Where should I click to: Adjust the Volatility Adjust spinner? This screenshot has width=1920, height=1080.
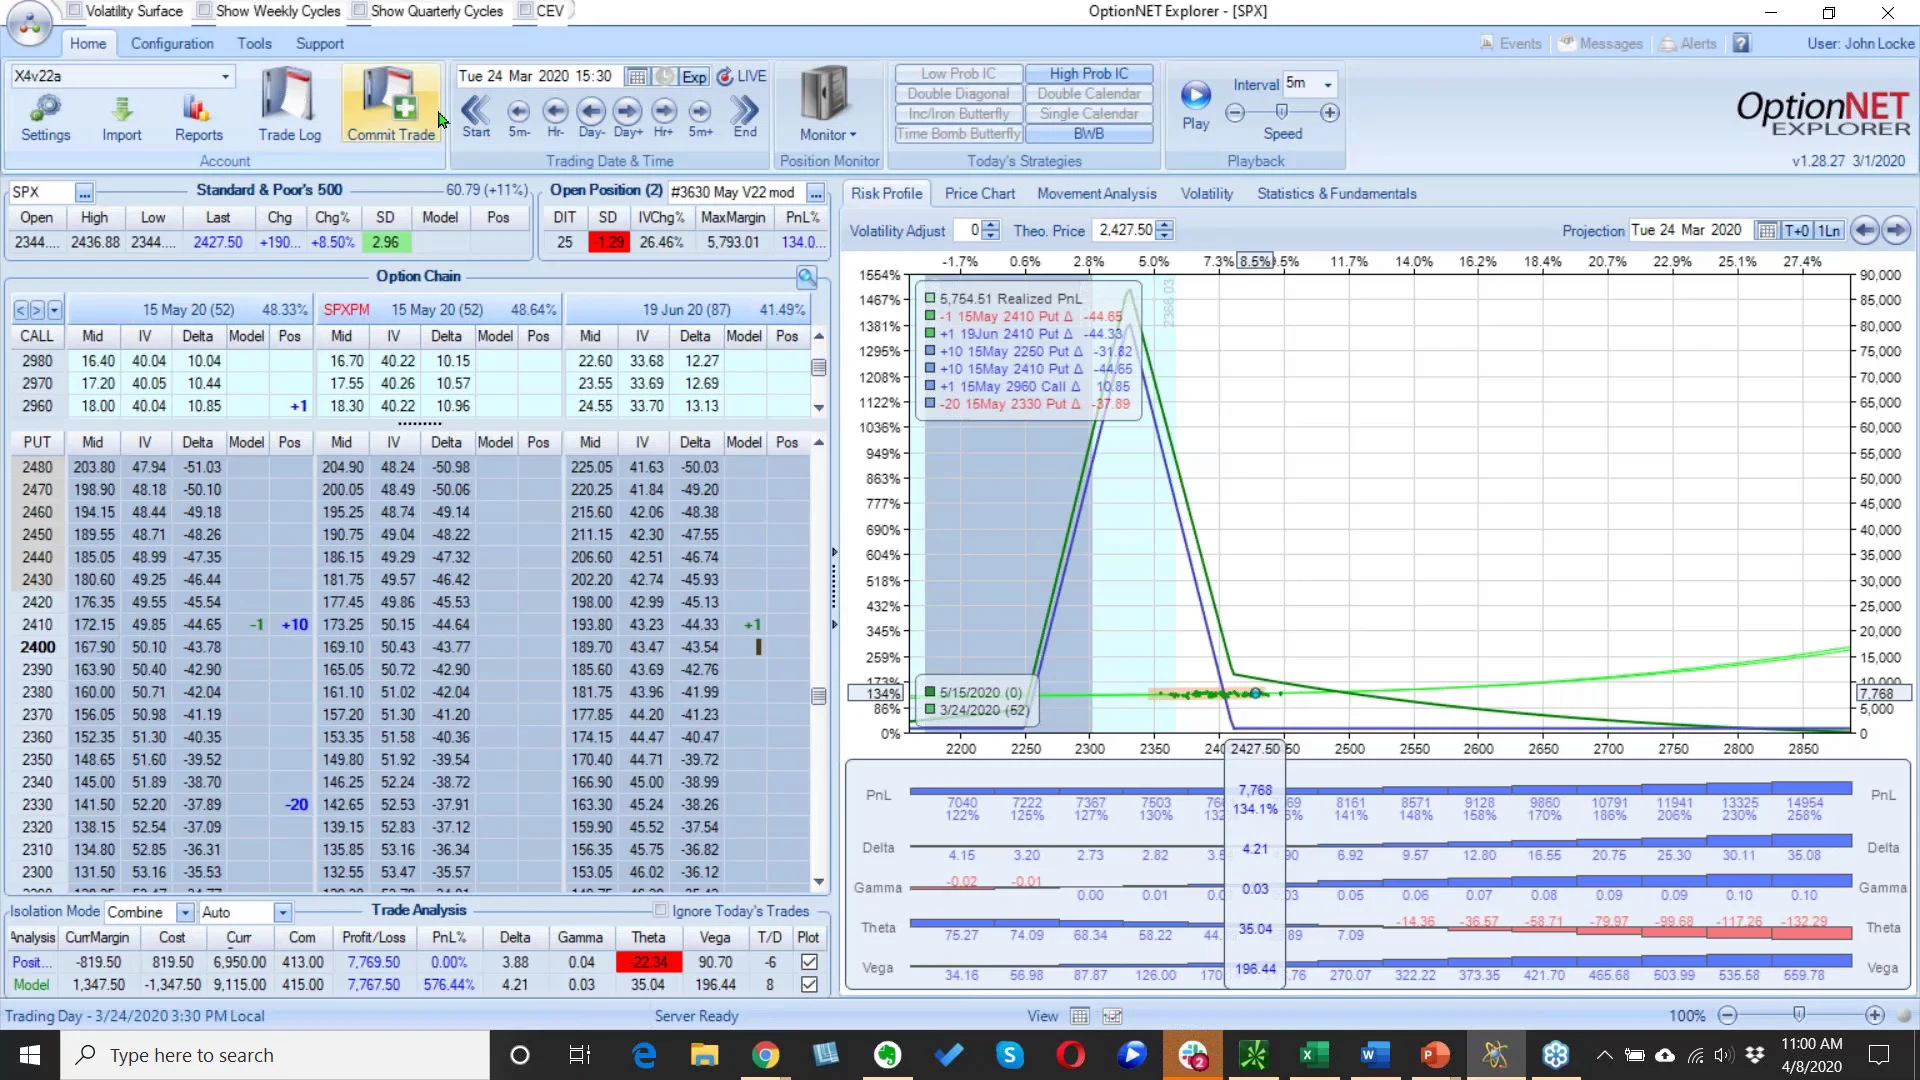click(990, 231)
